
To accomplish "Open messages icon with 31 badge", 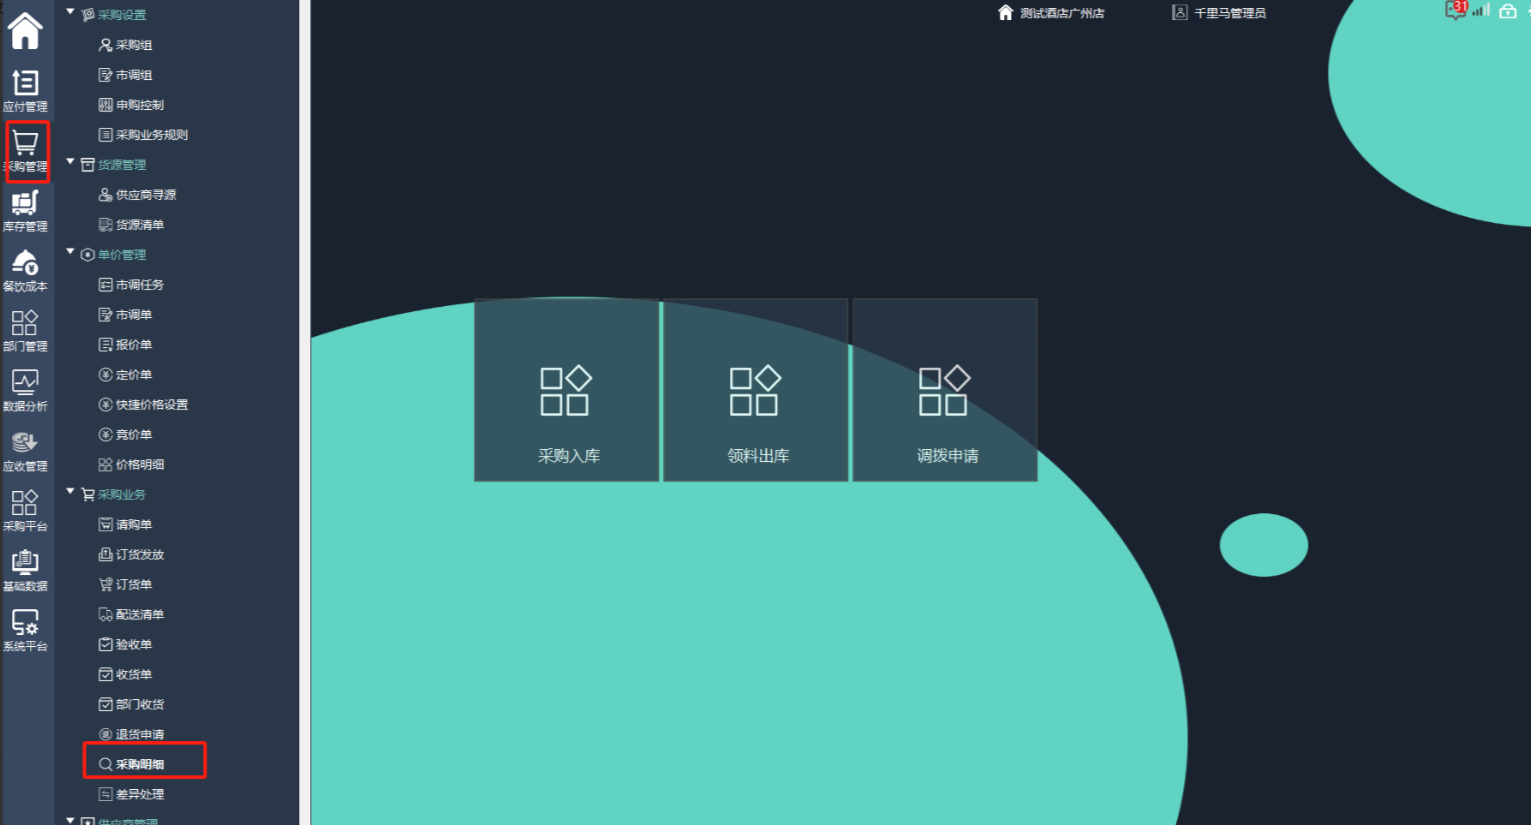I will [x=1455, y=11].
